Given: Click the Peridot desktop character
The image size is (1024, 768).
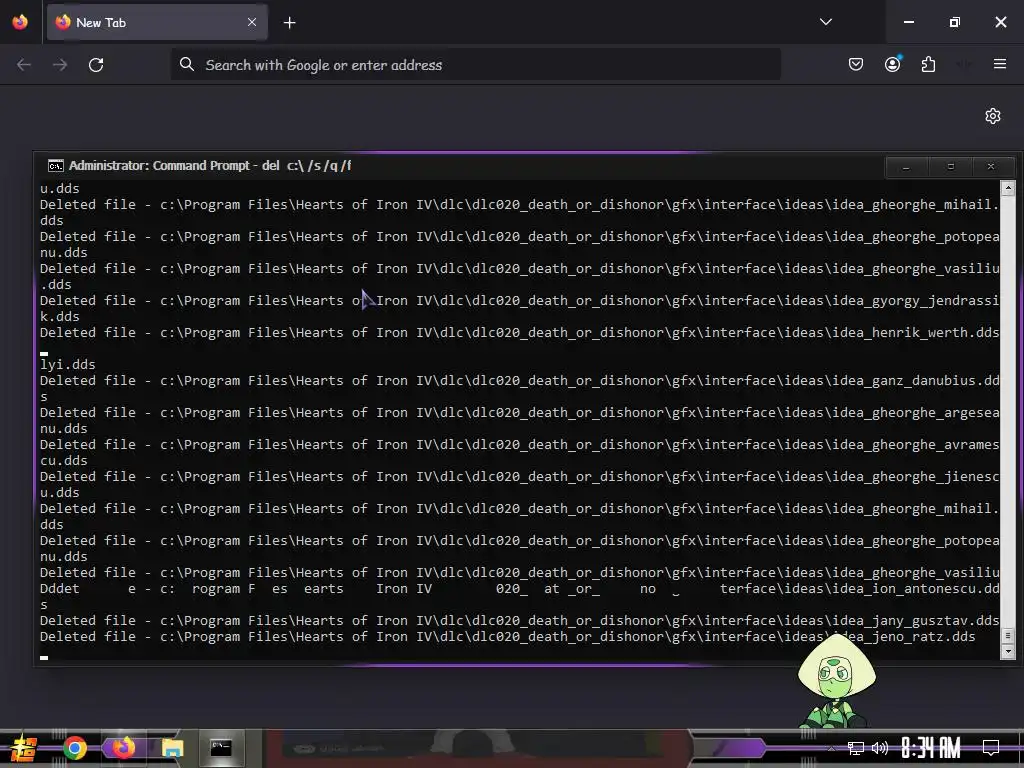Looking at the screenshot, I should click(835, 680).
